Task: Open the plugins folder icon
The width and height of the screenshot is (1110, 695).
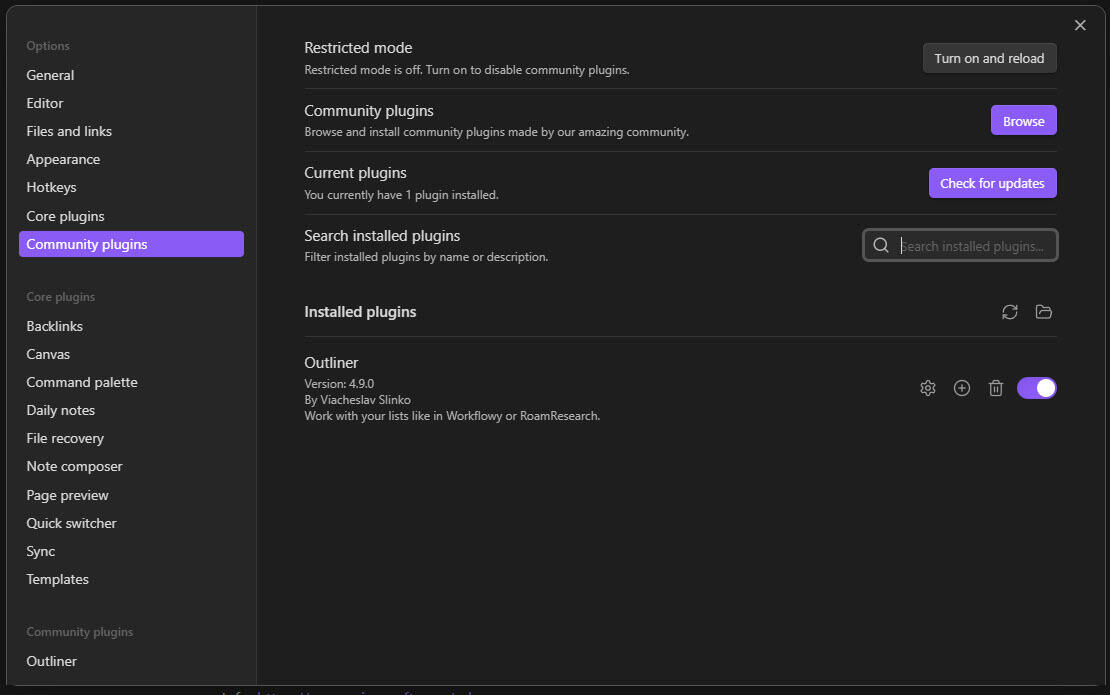Action: (1043, 312)
